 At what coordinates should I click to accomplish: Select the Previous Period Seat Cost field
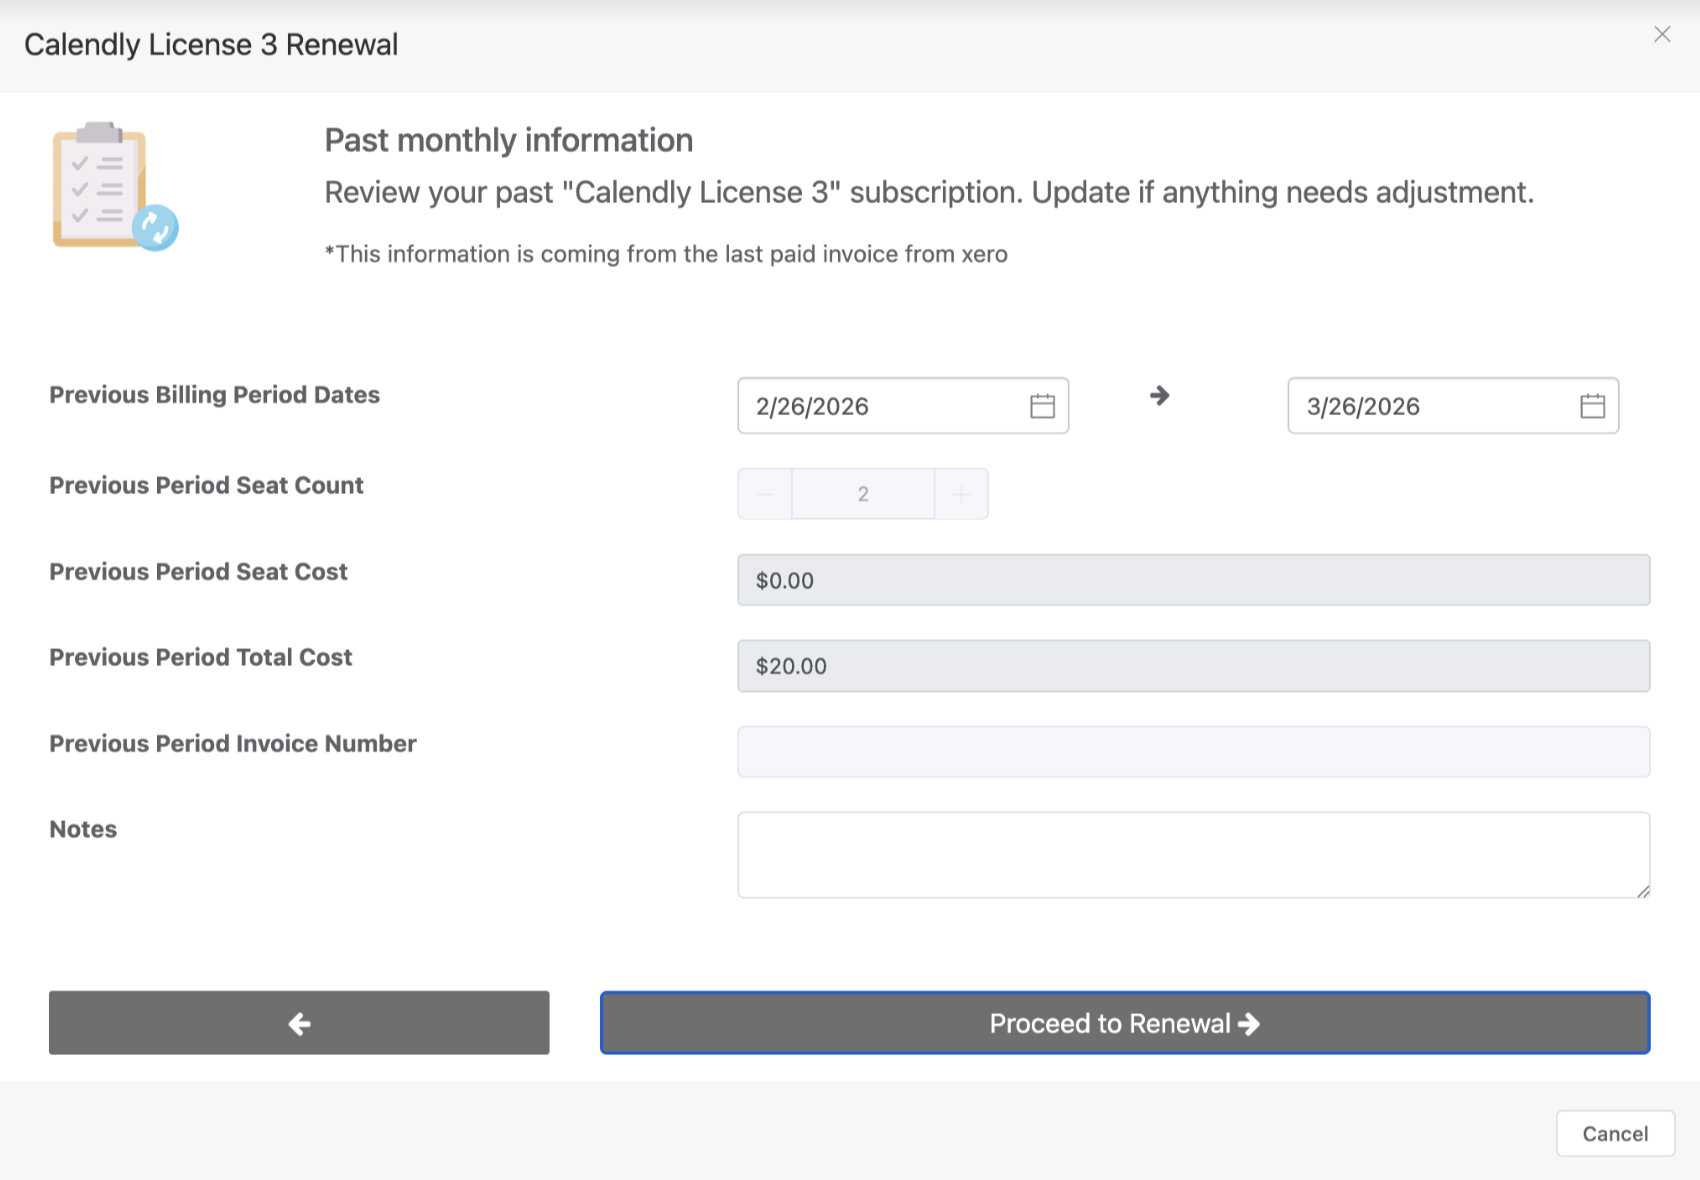(1193, 580)
